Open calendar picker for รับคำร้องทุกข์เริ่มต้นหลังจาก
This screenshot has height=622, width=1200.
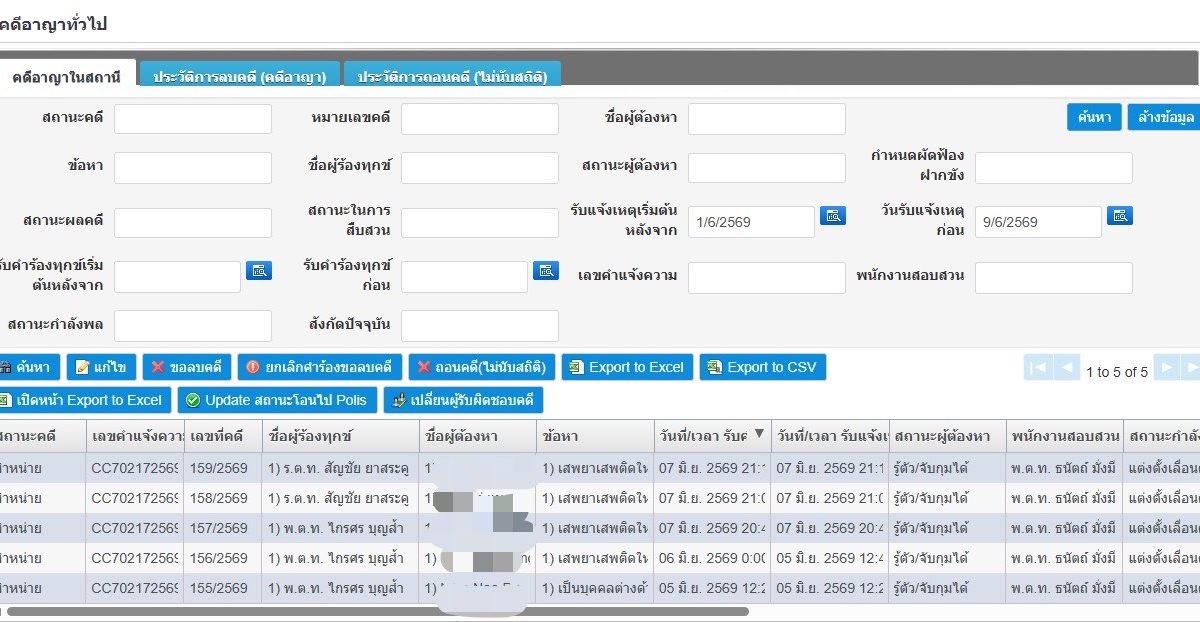pyautogui.click(x=259, y=270)
